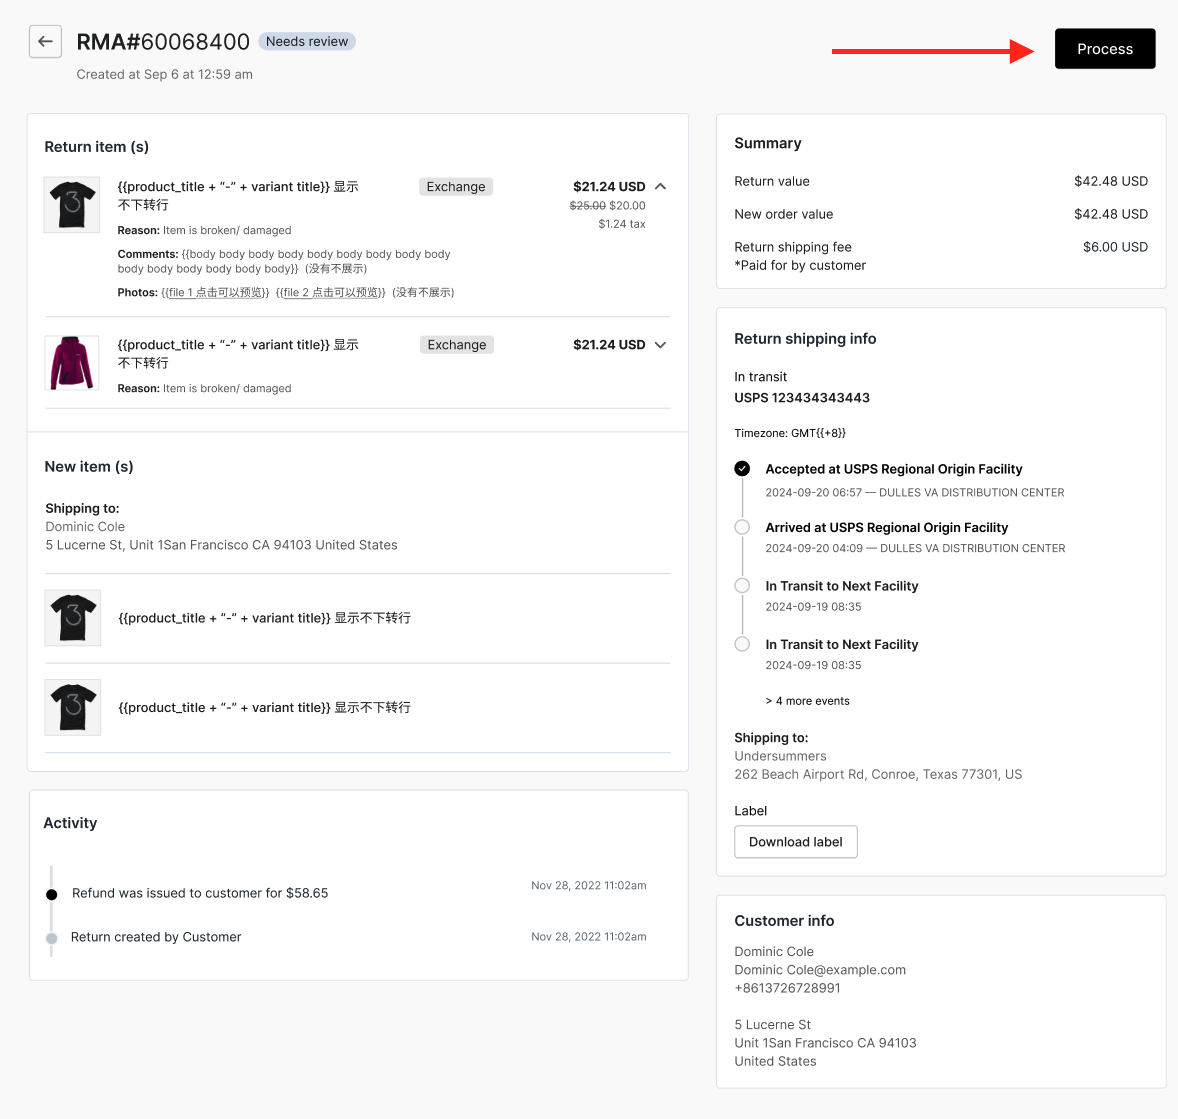The width and height of the screenshot is (1178, 1119).
Task: Click the Process button
Action: click(1104, 49)
